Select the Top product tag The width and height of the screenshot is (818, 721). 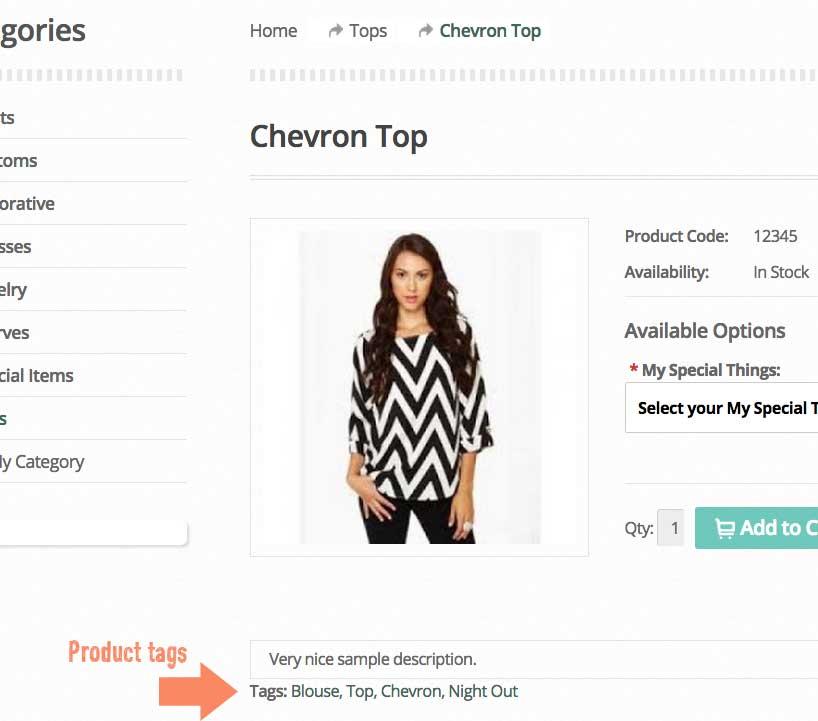click(359, 691)
